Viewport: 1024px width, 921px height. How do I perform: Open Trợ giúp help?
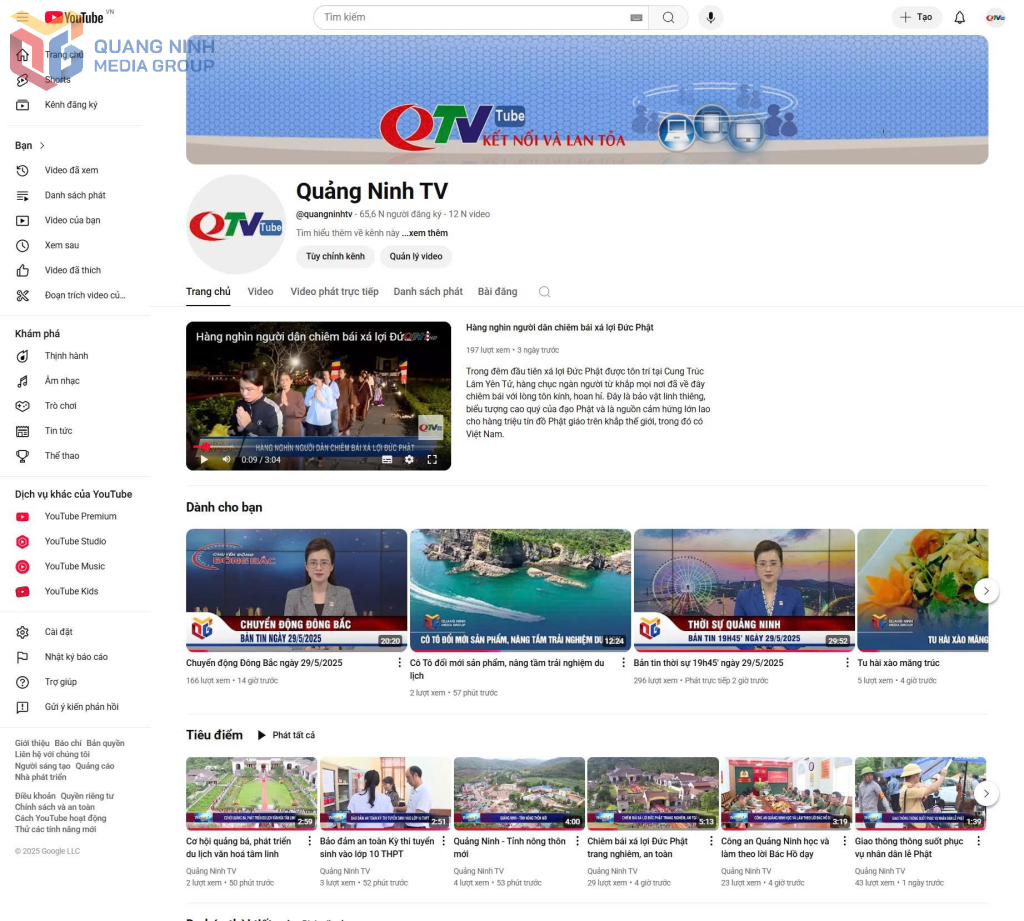tap(60, 682)
